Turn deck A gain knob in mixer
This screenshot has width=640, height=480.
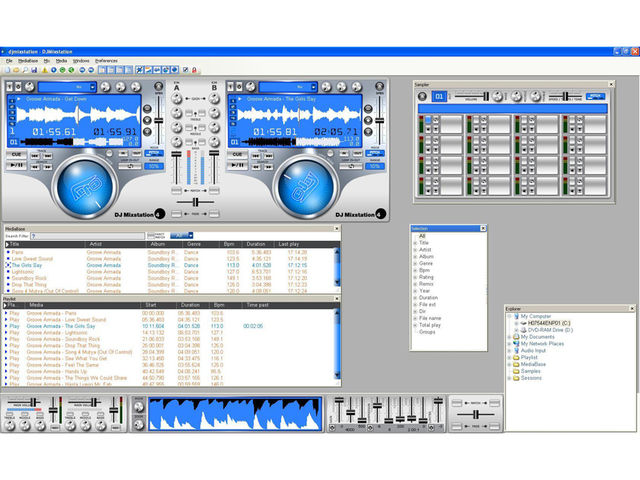click(176, 98)
